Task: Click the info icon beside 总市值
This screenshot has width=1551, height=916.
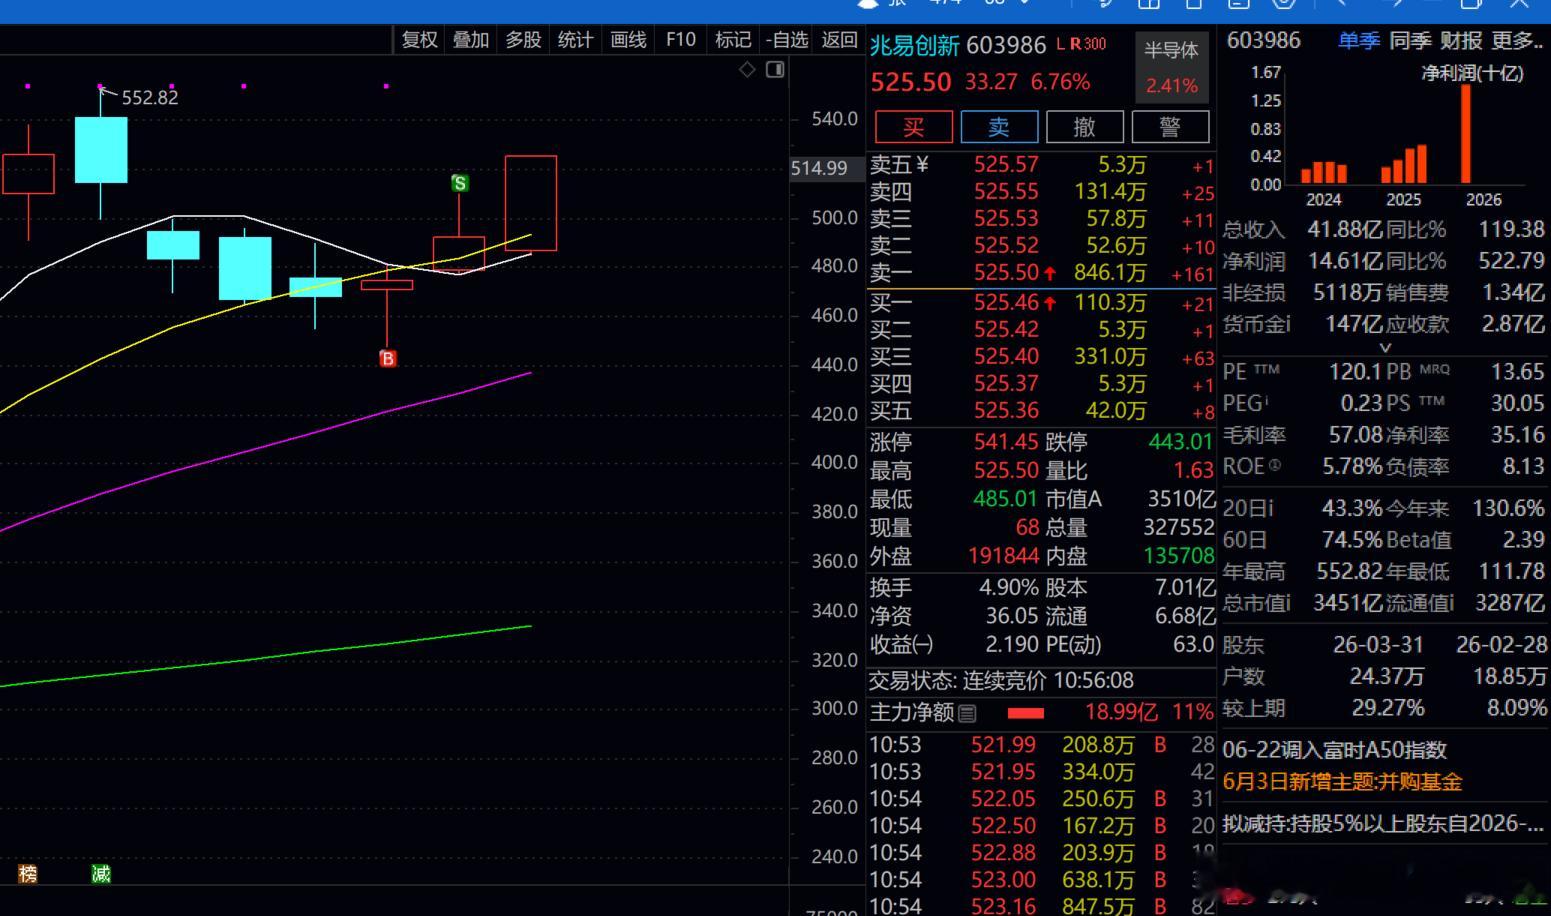Action: pyautogui.click(x=1288, y=602)
